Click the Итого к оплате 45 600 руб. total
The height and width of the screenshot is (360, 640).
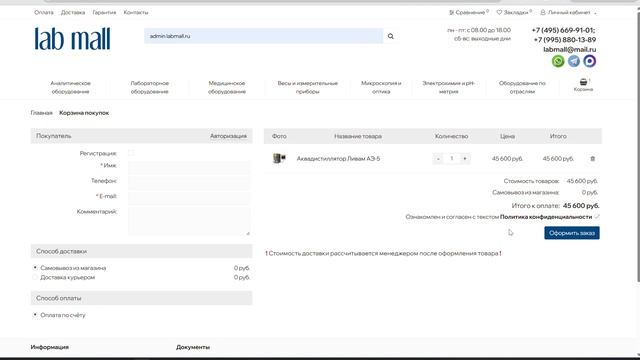pos(556,206)
